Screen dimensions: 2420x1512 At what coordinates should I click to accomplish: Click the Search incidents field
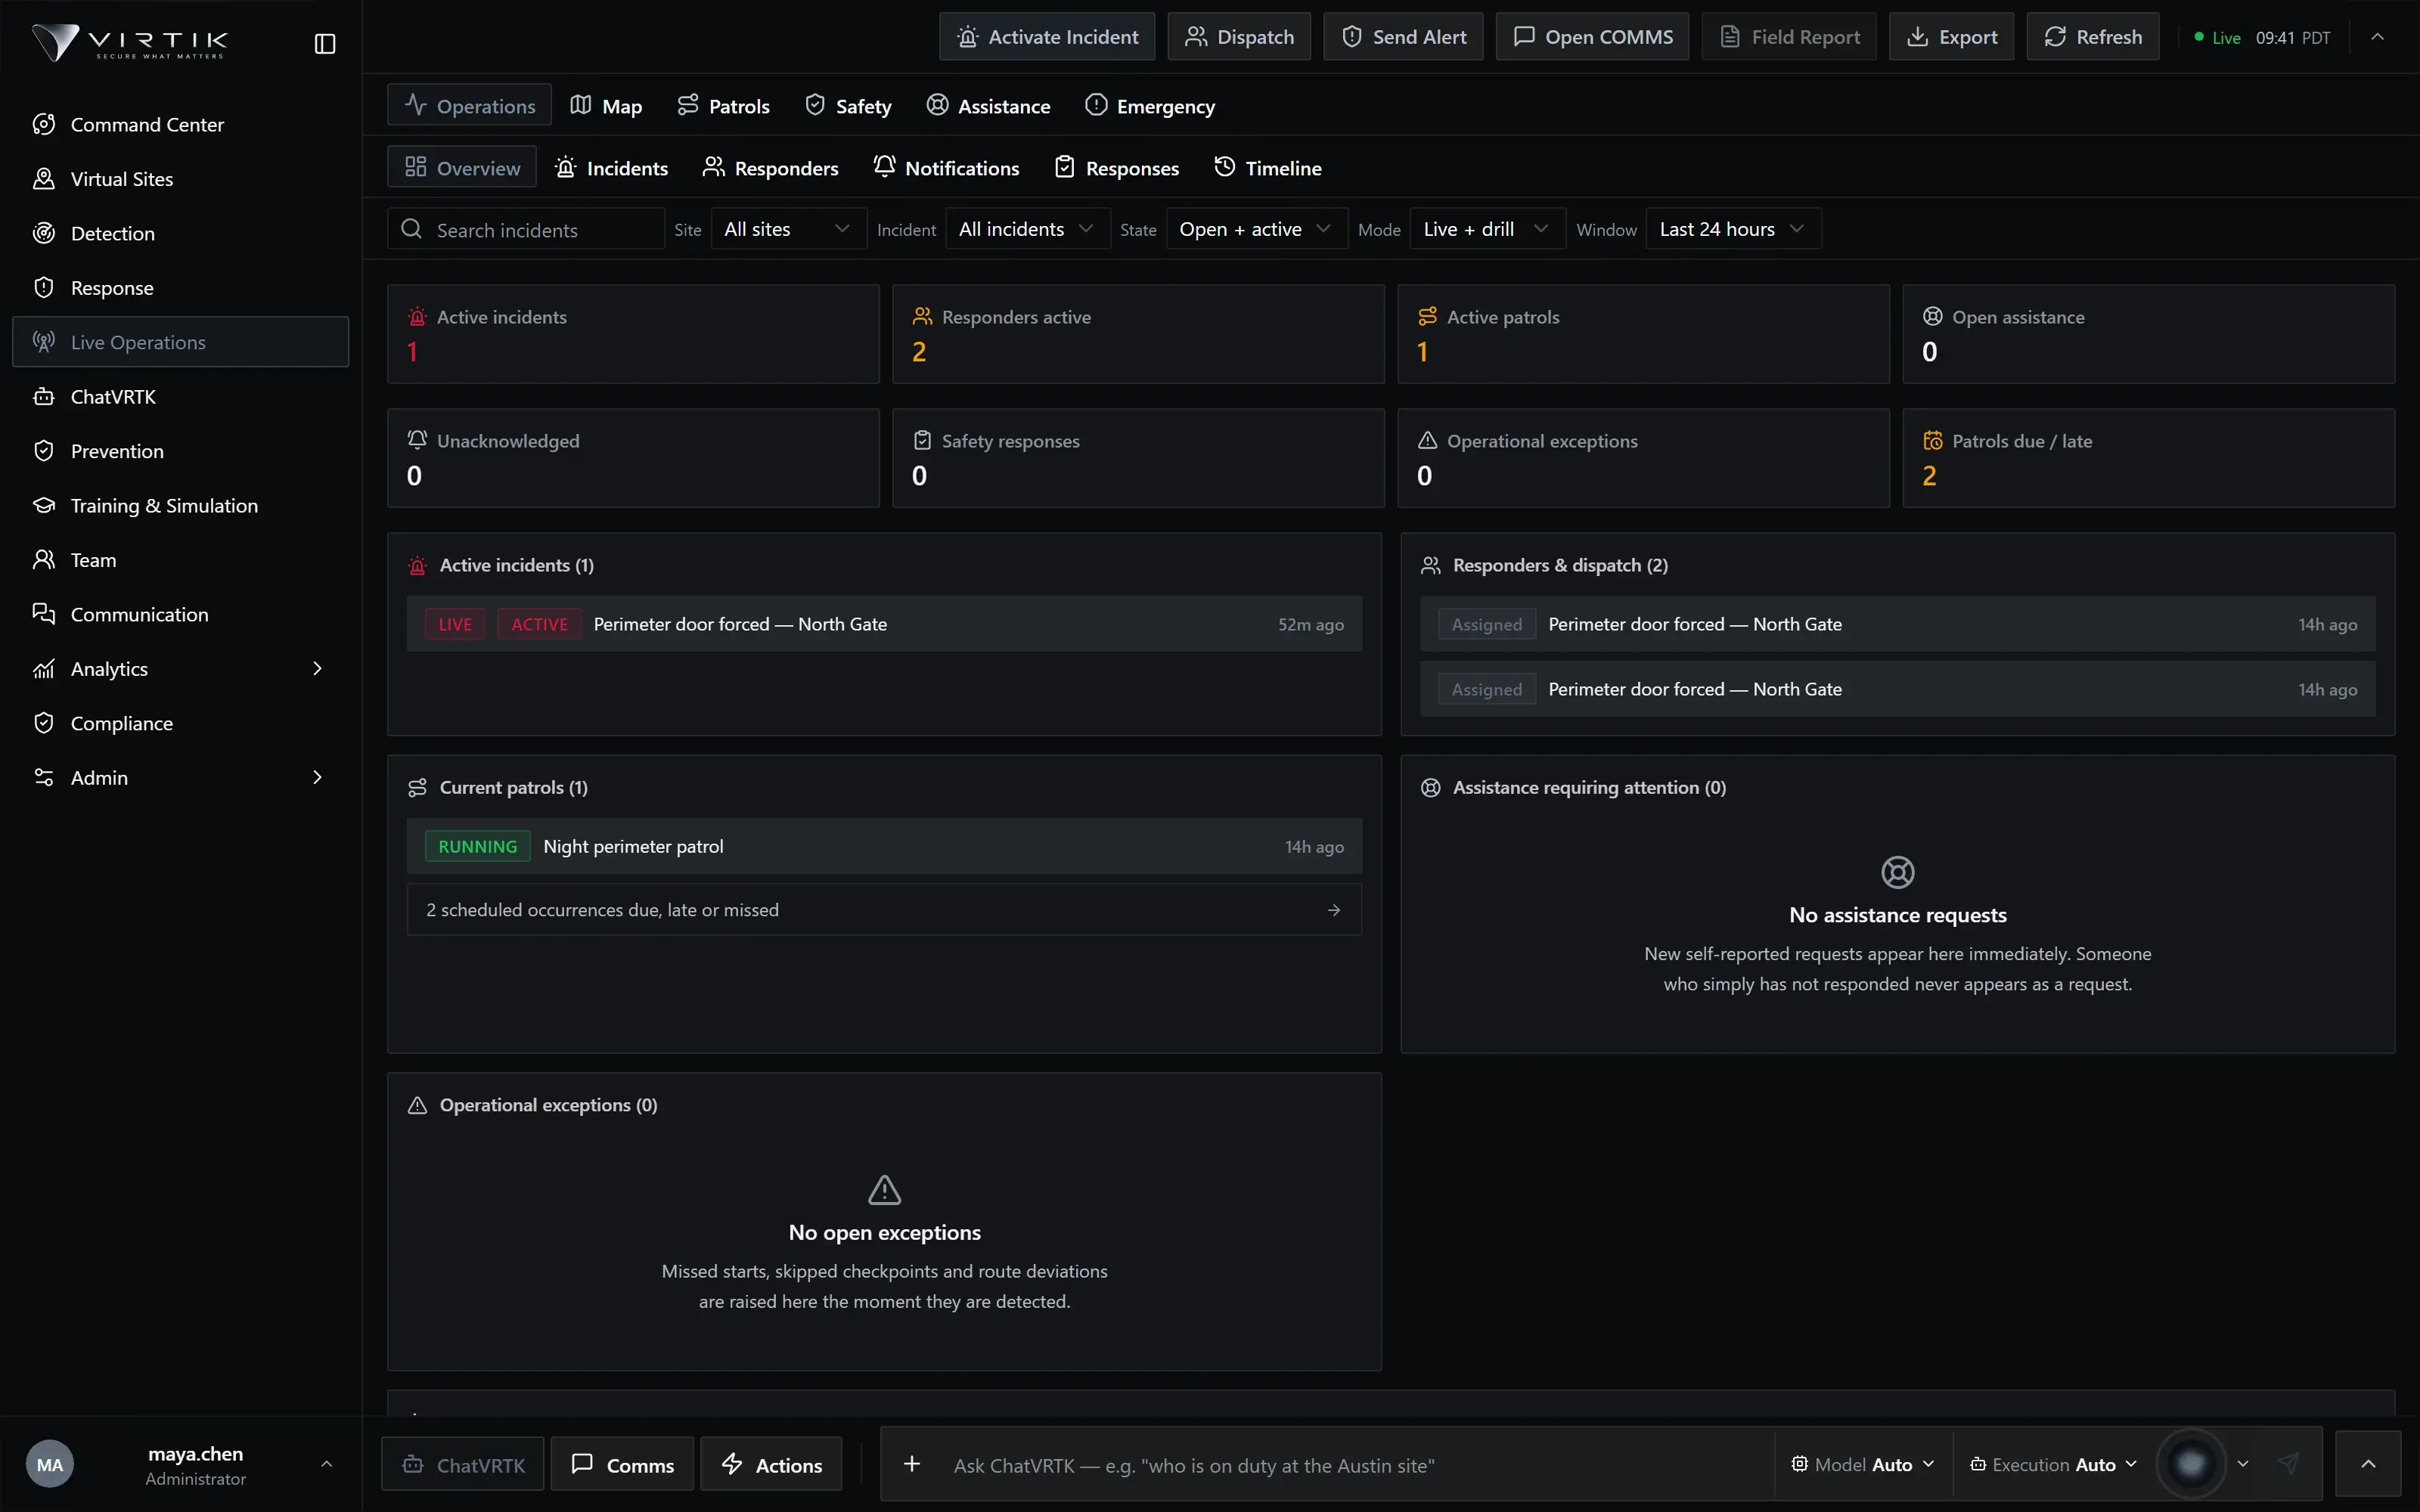coord(526,229)
